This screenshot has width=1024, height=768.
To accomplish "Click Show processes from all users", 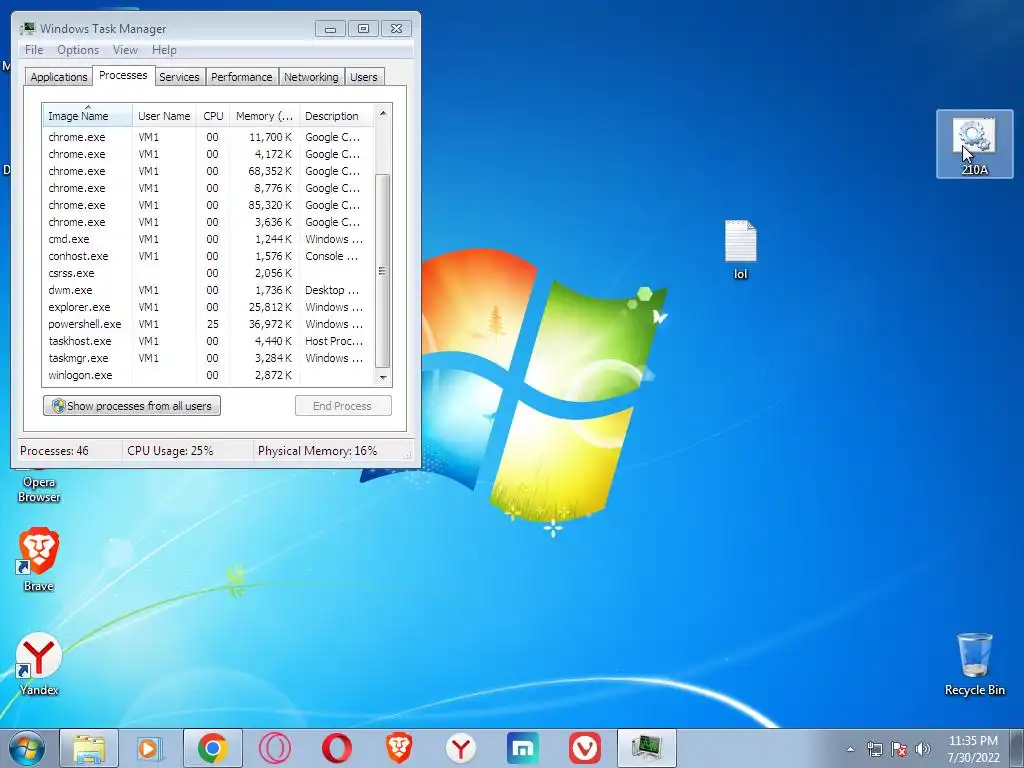I will 132,406.
